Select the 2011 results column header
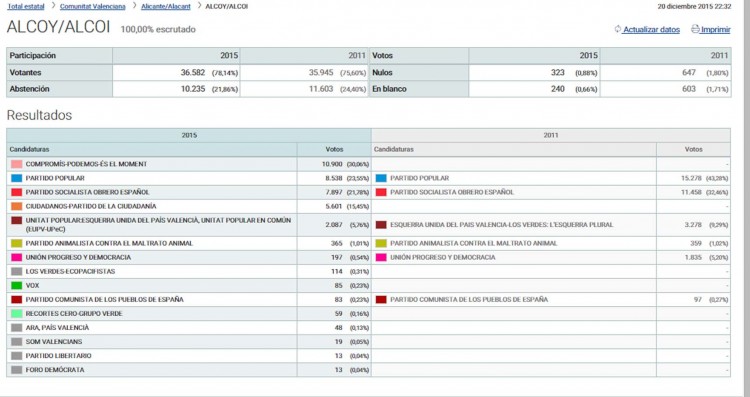This screenshot has height=397, width=750. click(551, 135)
